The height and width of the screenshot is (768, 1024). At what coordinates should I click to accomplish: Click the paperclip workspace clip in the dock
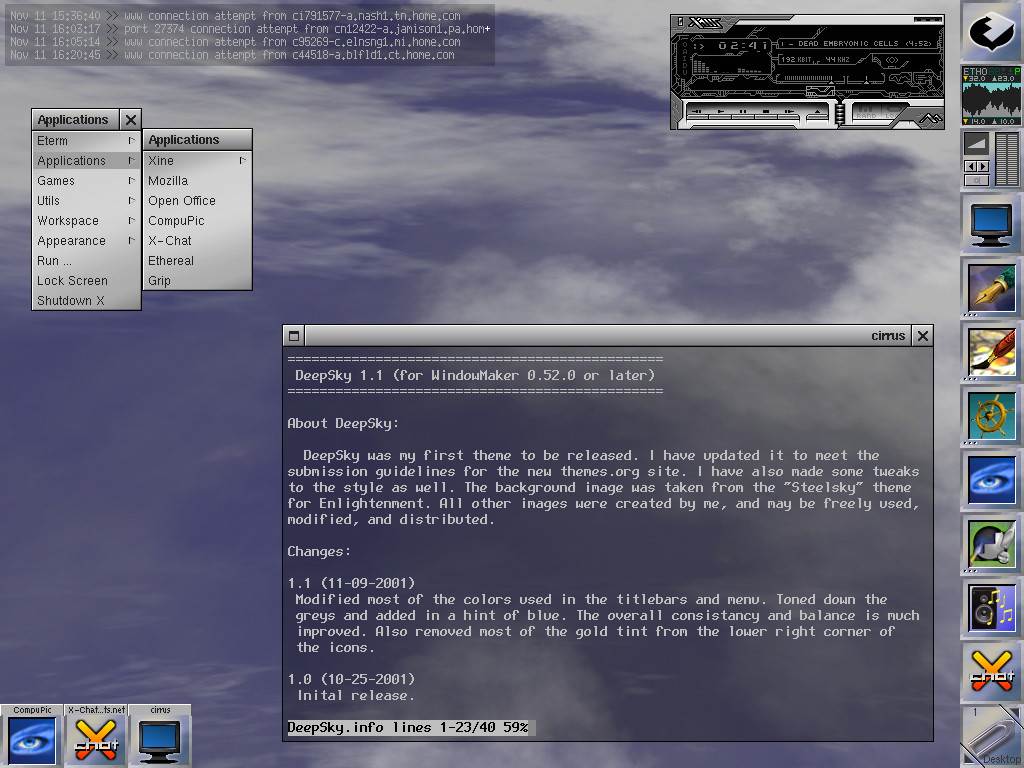pos(991,735)
